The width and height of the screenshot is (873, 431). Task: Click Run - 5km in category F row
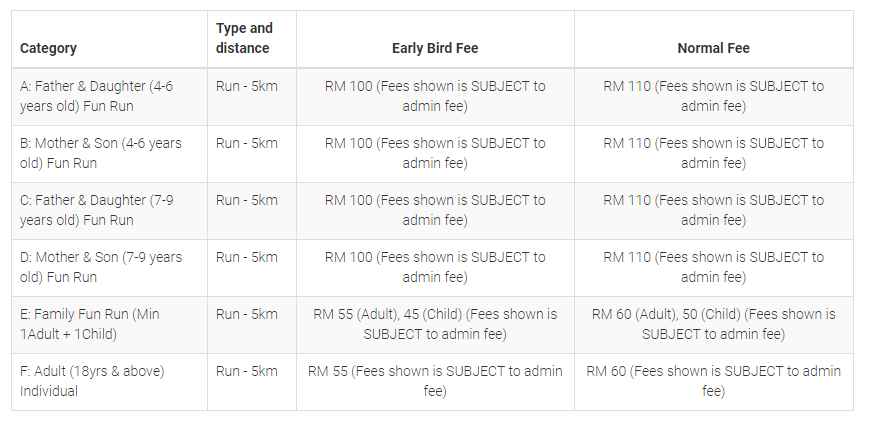(247, 371)
